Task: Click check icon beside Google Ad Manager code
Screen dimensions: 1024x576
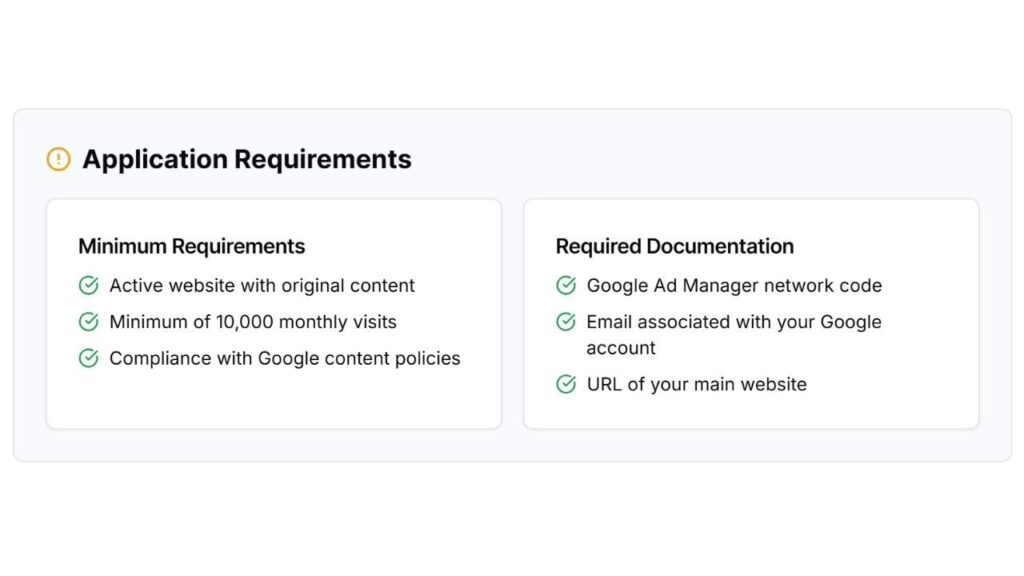Action: coord(566,285)
